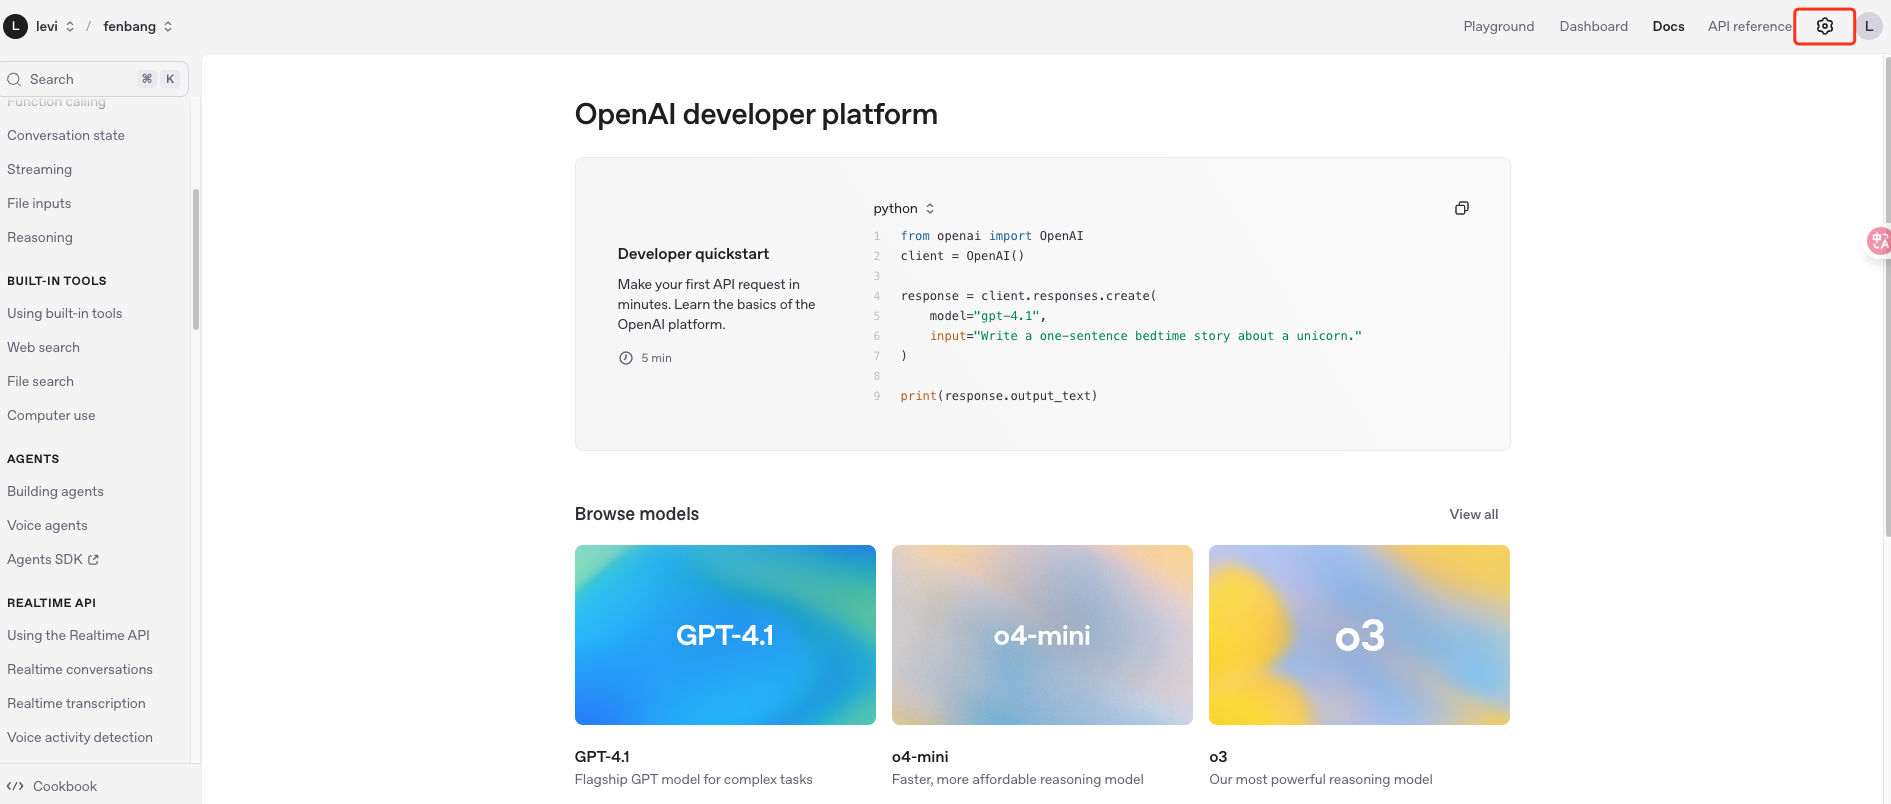1891x804 pixels.
Task: Click the translate floating icon
Action: pos(1879,240)
